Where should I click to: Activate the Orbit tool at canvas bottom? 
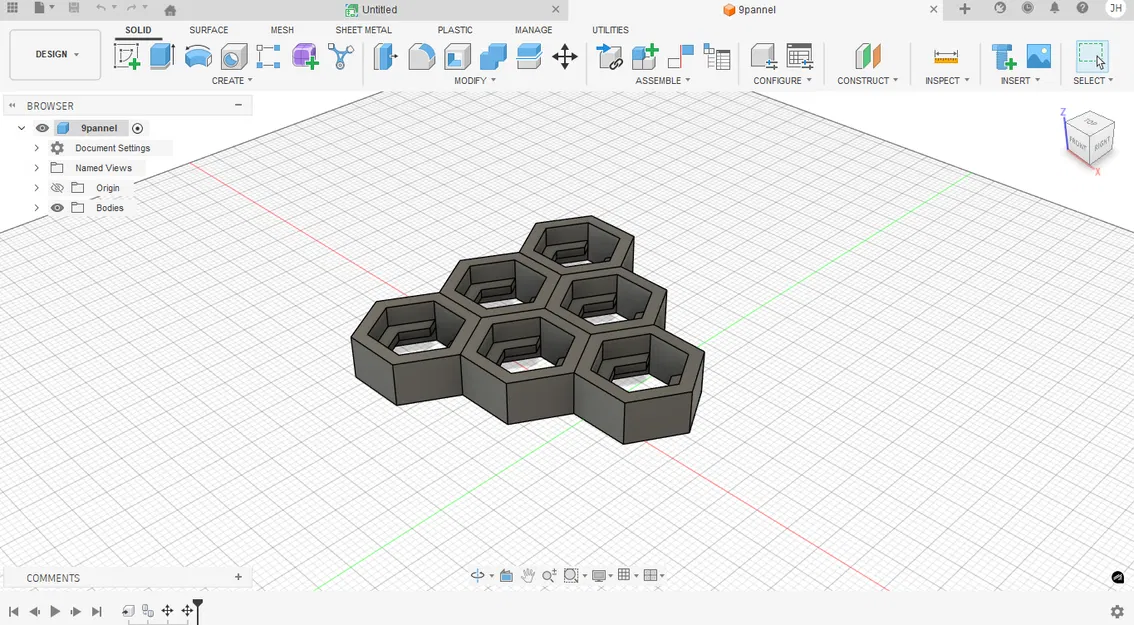477,575
